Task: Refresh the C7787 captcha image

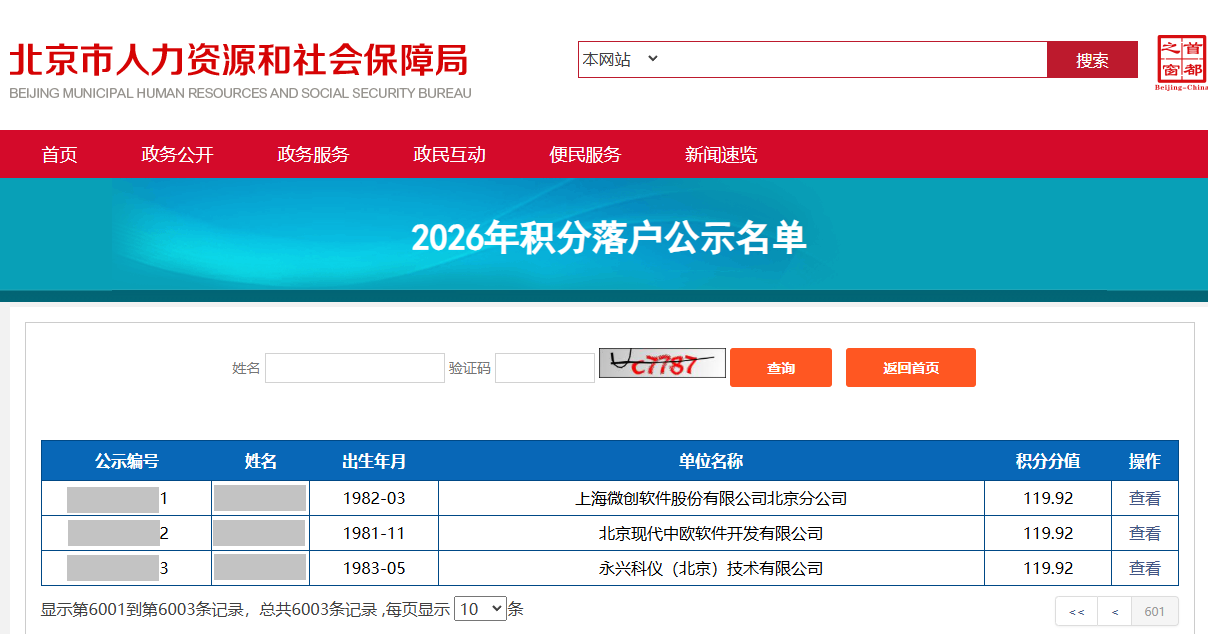Action: click(x=662, y=363)
